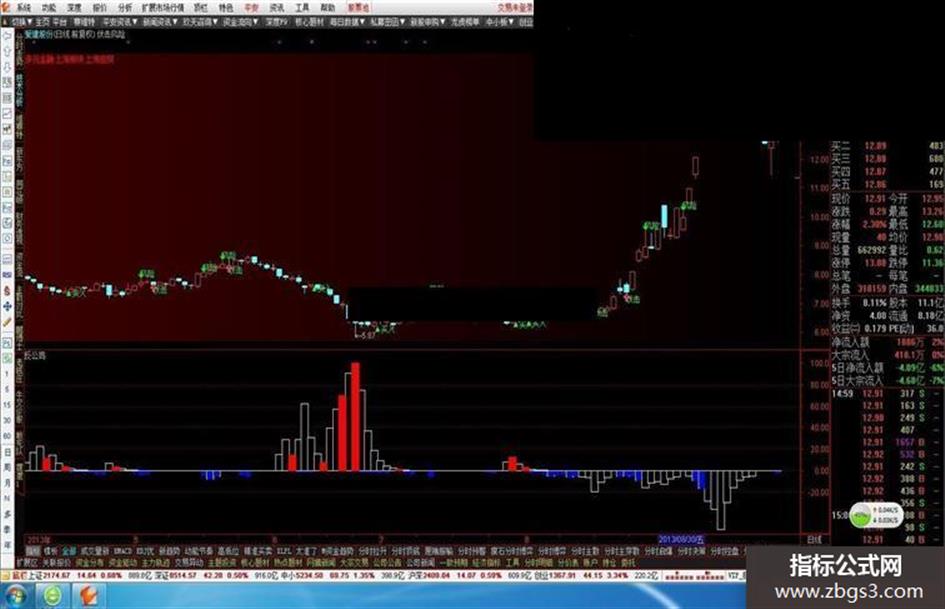This screenshot has height=609, width=945.
Task: Select the 年 yearly period button
Action: click(7, 544)
